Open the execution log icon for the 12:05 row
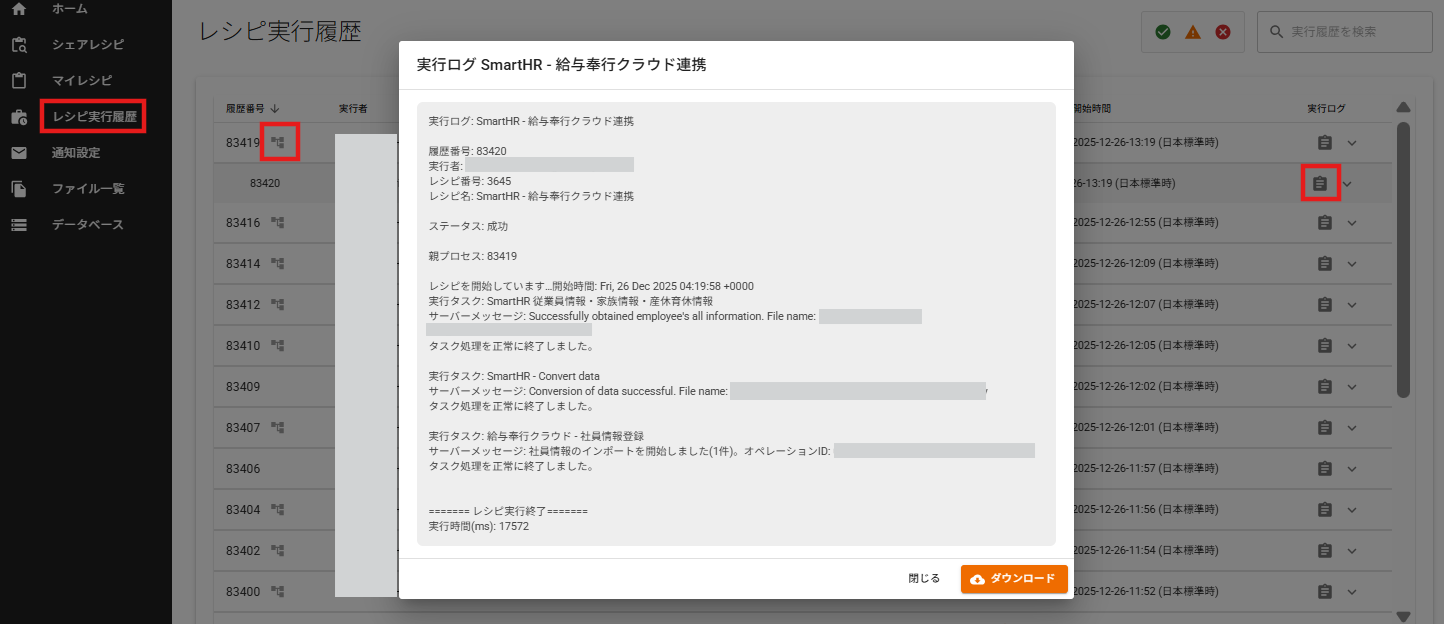The height and width of the screenshot is (624, 1444). pos(1324,345)
